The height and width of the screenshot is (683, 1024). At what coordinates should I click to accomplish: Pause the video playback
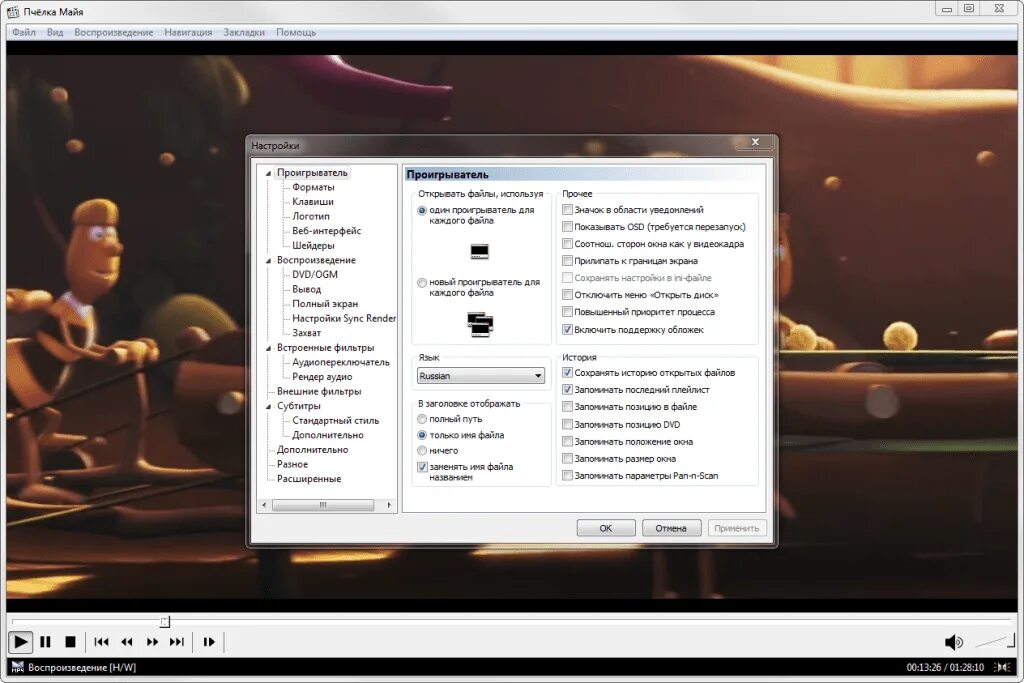(x=46, y=642)
